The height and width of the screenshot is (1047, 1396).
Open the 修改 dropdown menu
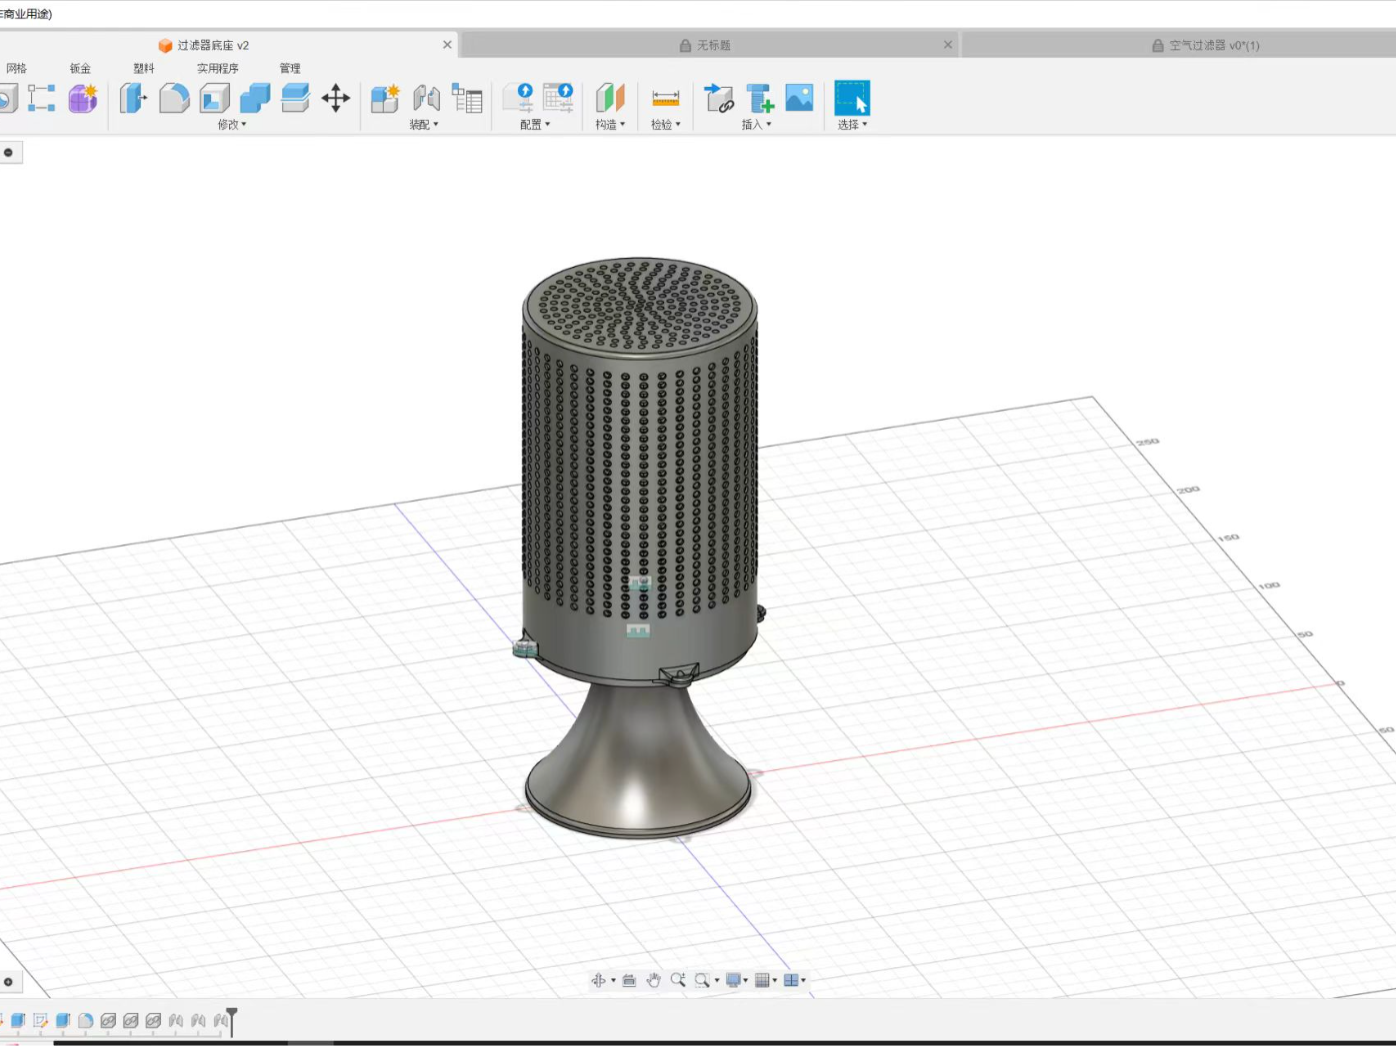pyautogui.click(x=231, y=125)
